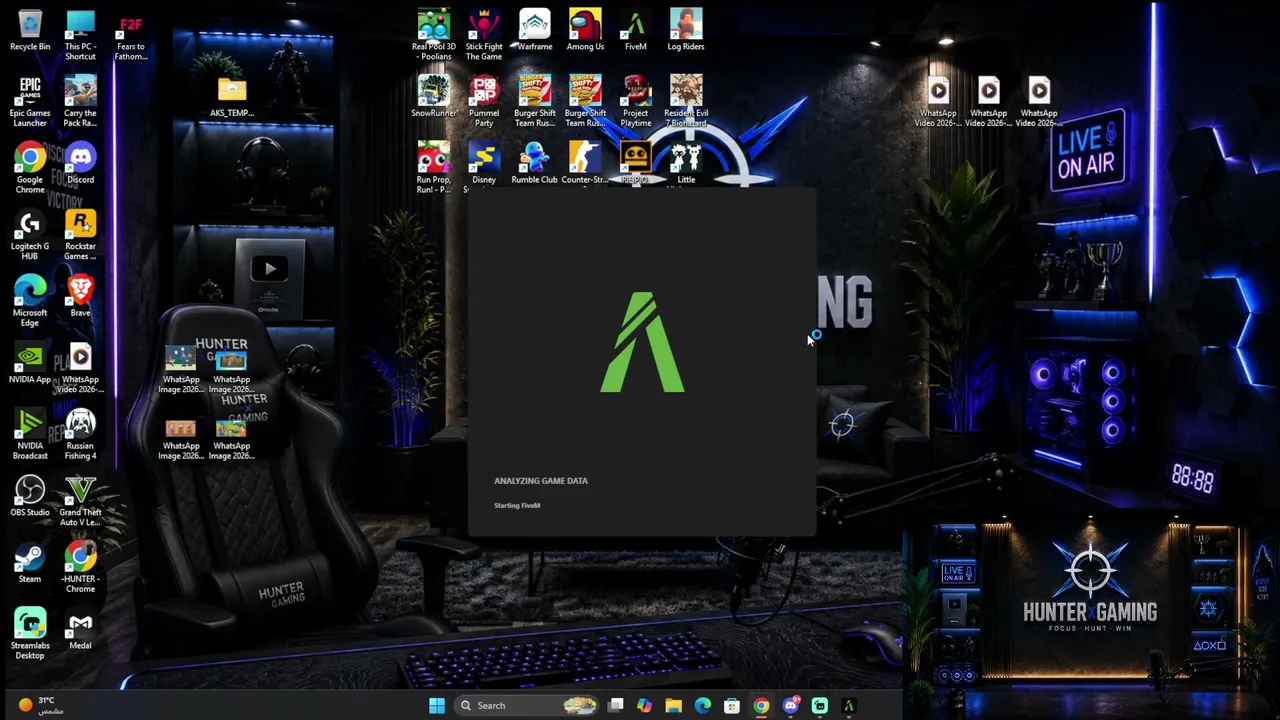Launch Stick Fight The Game shortcut
Viewport: 1280px width, 720px height.
pyautogui.click(x=484, y=35)
